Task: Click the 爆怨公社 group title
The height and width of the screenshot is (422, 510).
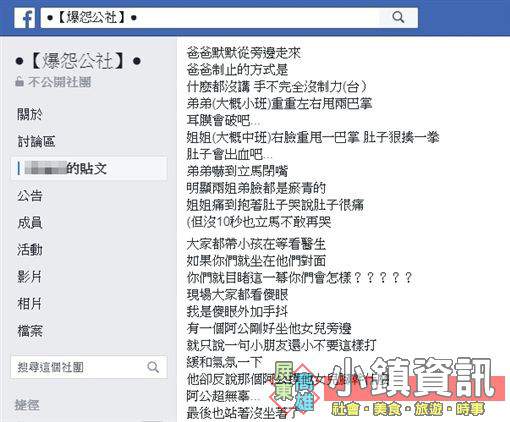Action: pyautogui.click(x=78, y=61)
